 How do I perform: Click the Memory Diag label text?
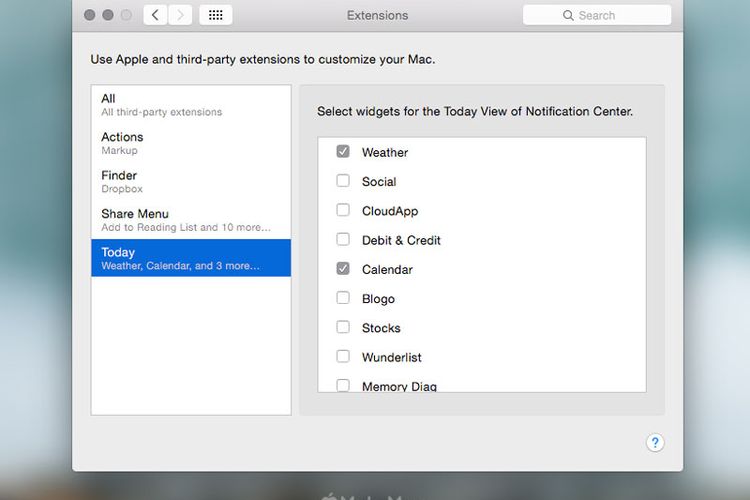click(399, 386)
